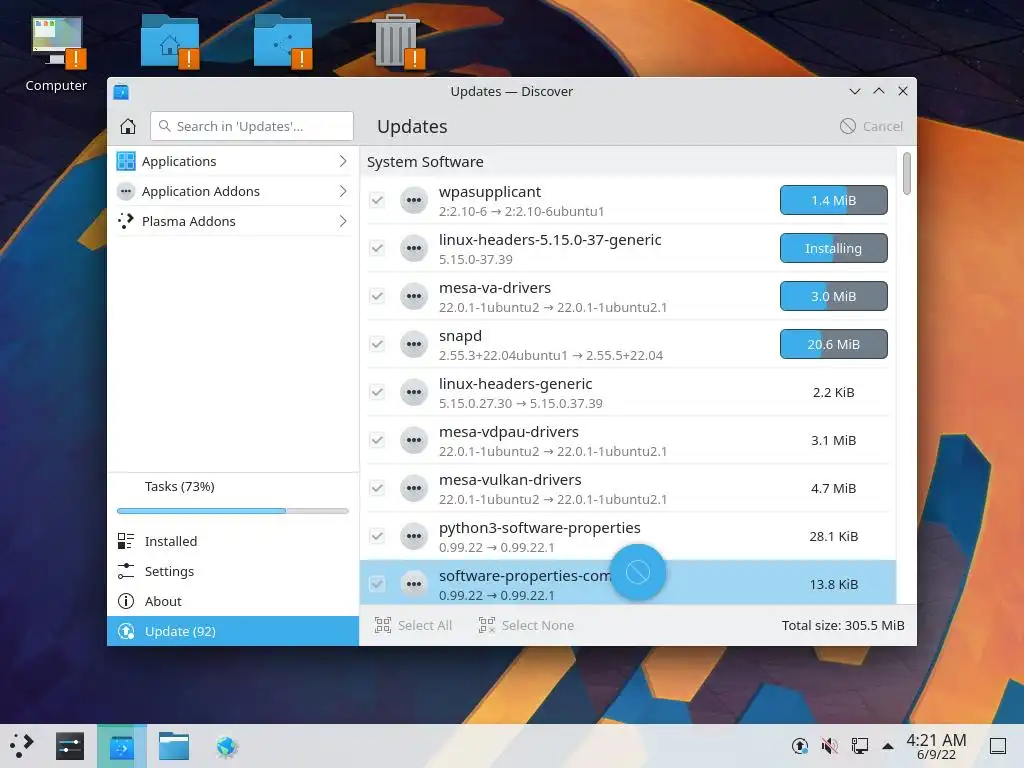Open the Trash desktop icon
This screenshot has height=768, width=1024.
point(397,42)
